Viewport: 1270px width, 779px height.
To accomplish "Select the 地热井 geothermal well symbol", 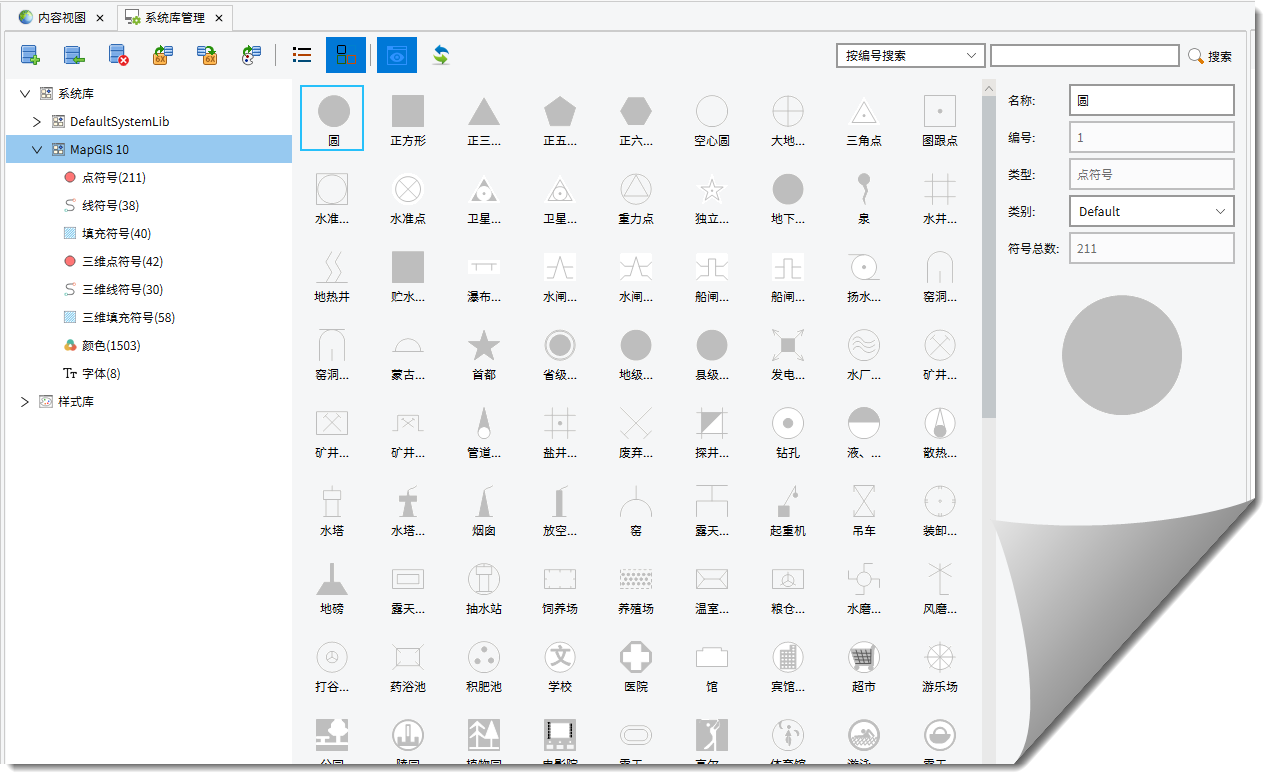I will (x=332, y=274).
